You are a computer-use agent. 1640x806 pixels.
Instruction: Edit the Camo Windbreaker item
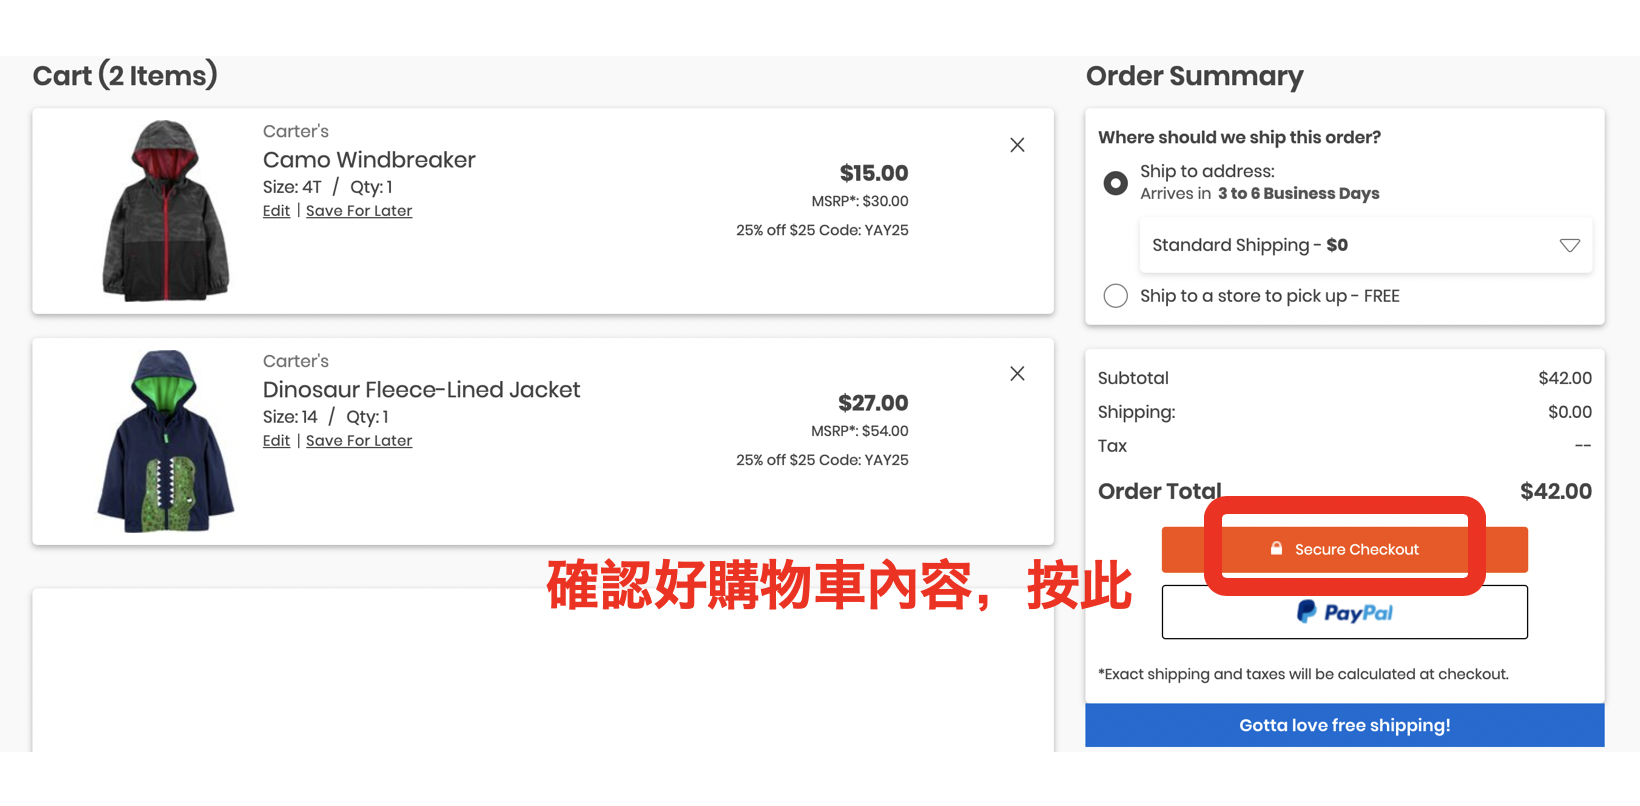tap(276, 211)
